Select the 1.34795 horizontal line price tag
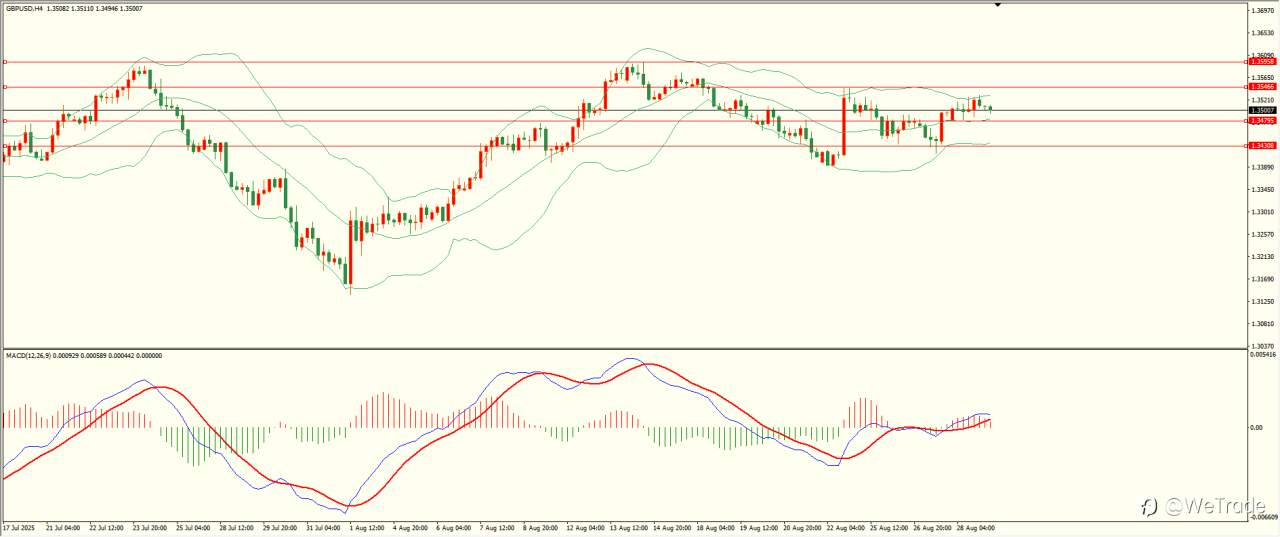The width and height of the screenshot is (1280, 537). tap(1262, 121)
